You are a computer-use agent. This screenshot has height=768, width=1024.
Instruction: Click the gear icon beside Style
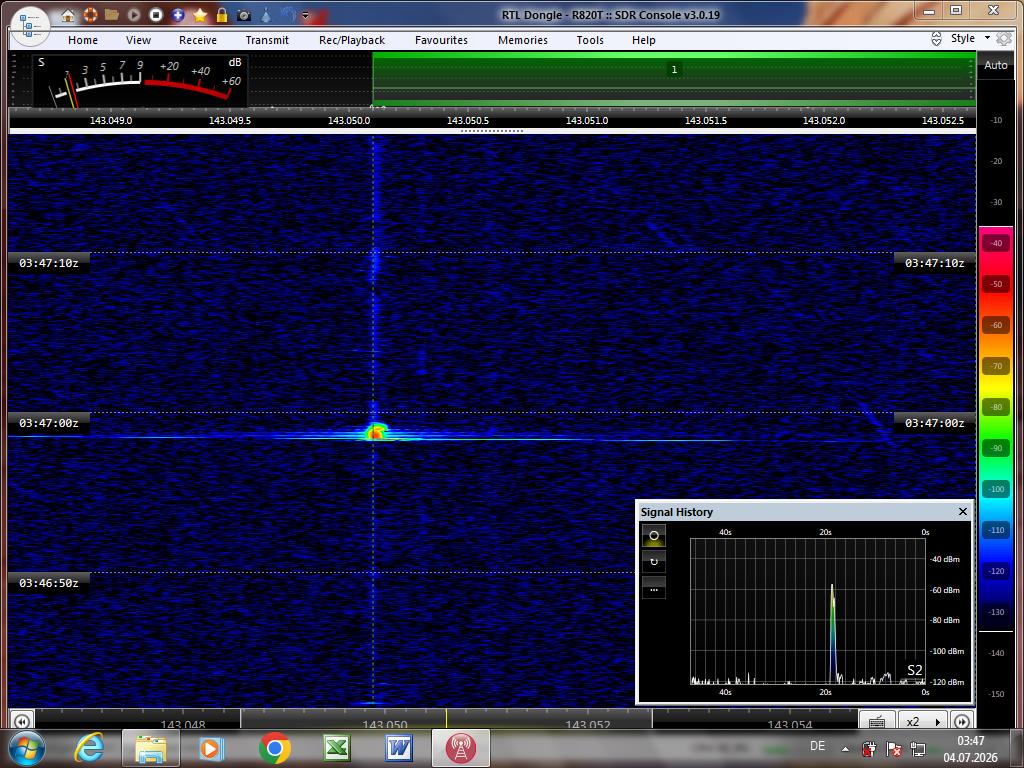(x=1004, y=39)
